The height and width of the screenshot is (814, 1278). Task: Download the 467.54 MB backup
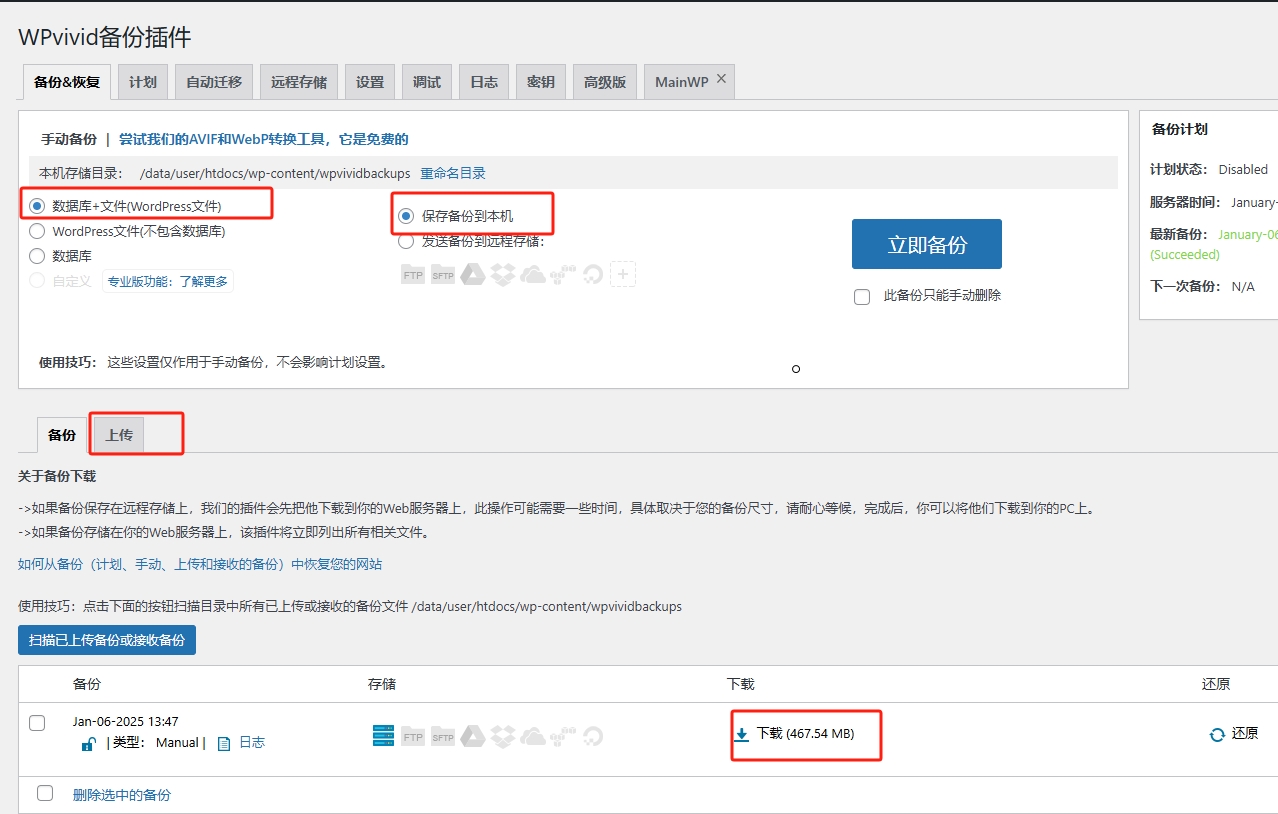[795, 733]
